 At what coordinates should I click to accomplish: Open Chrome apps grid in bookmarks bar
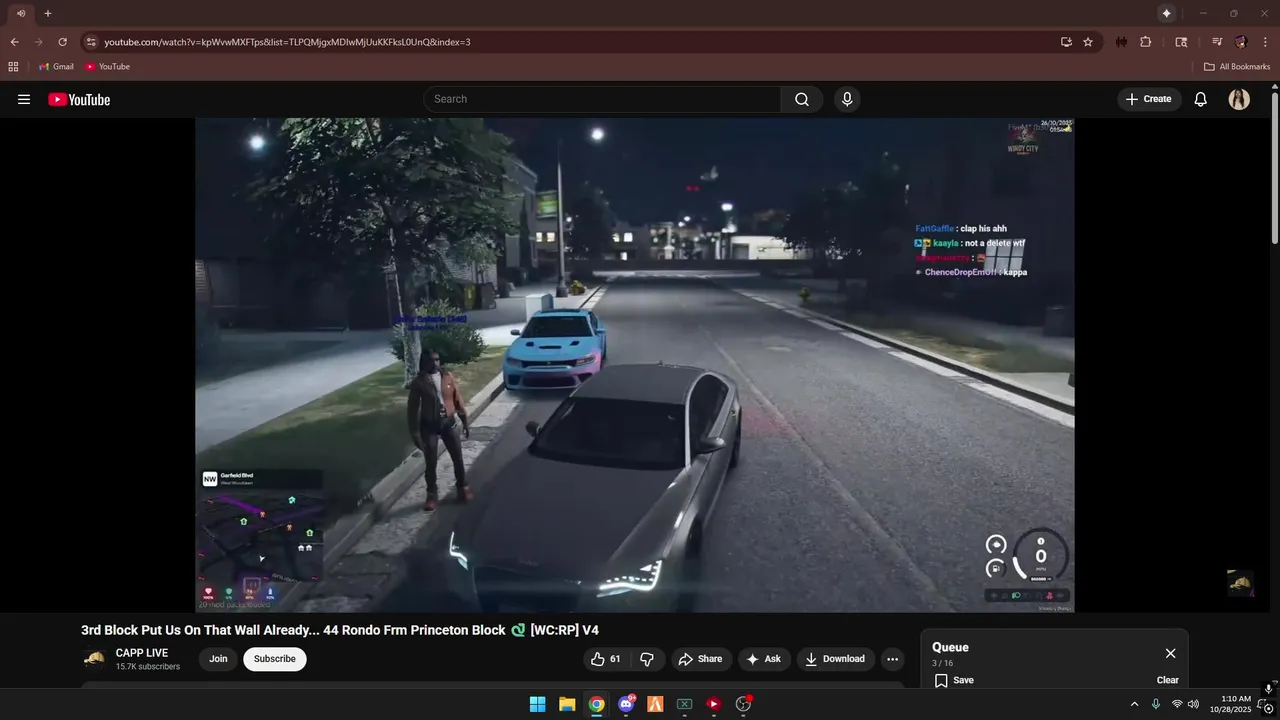click(x=13, y=67)
